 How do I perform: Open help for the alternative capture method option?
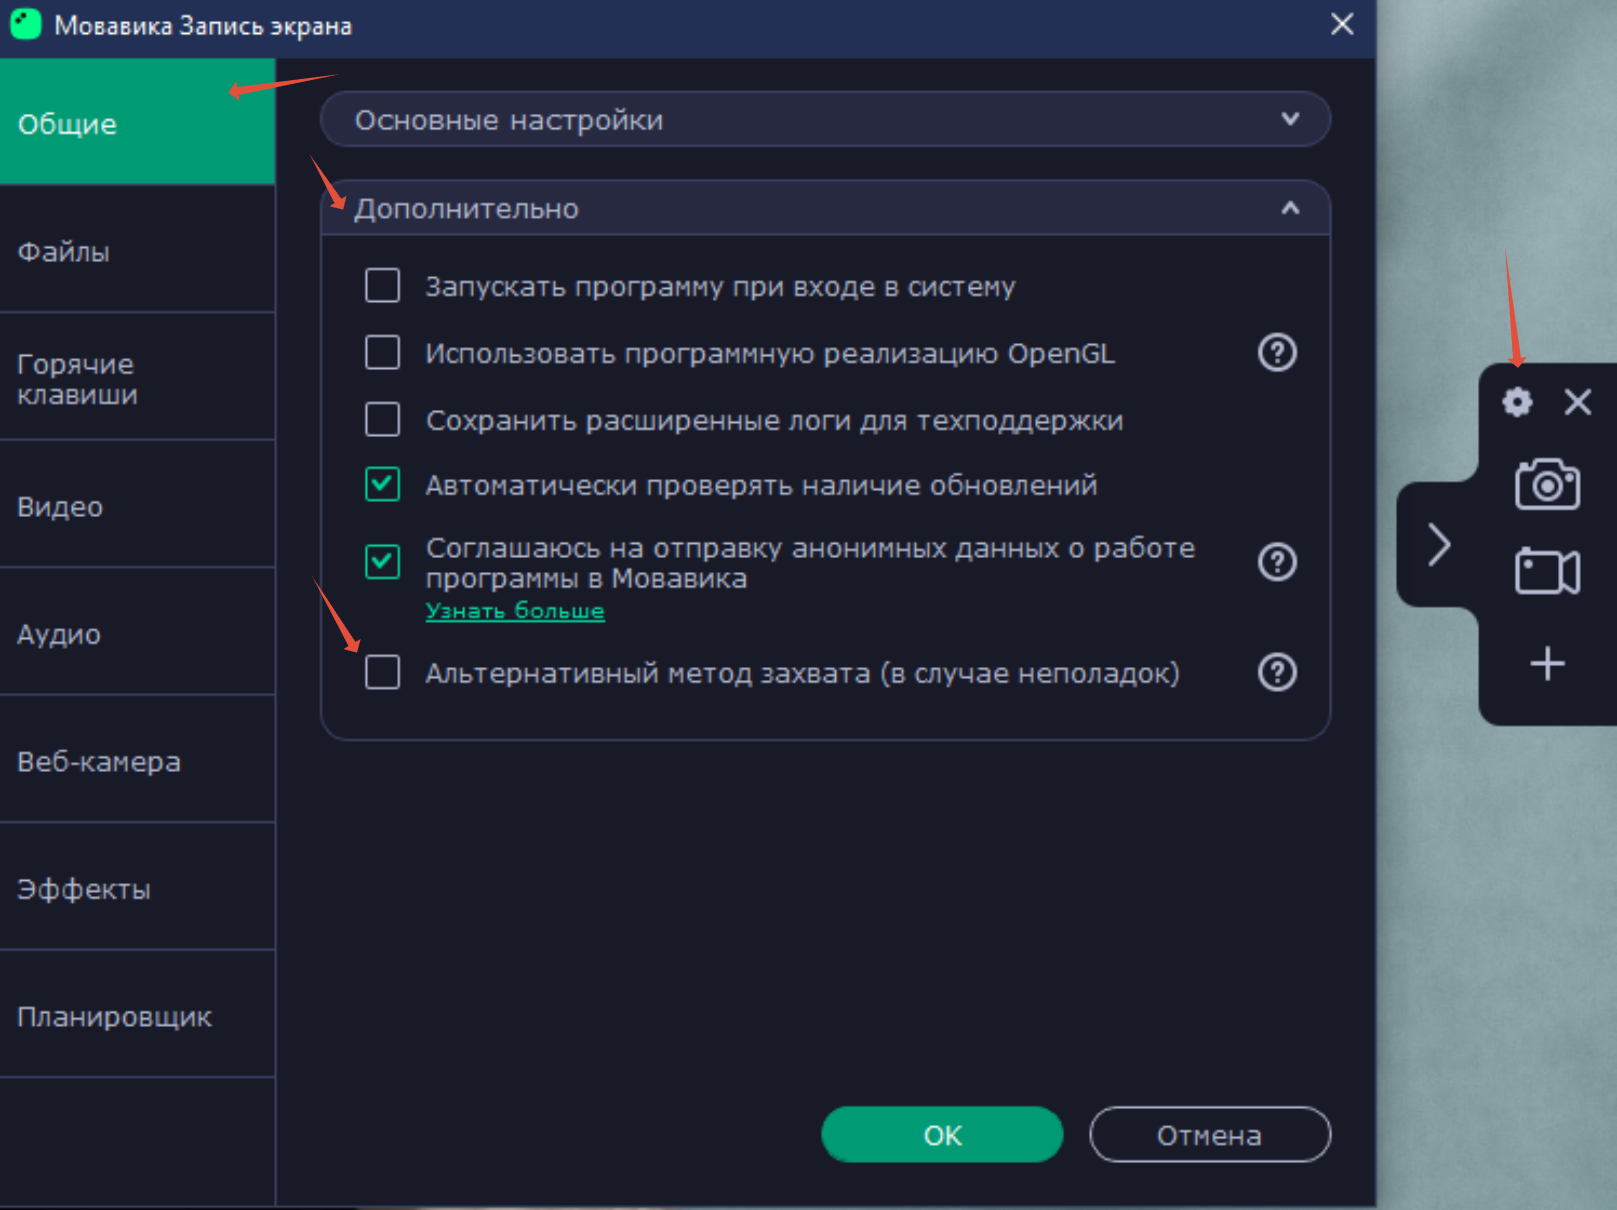click(x=1277, y=672)
